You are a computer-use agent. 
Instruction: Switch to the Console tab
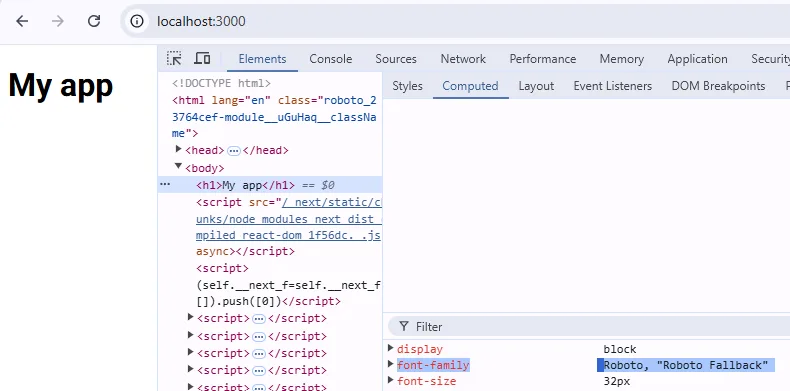click(x=331, y=59)
